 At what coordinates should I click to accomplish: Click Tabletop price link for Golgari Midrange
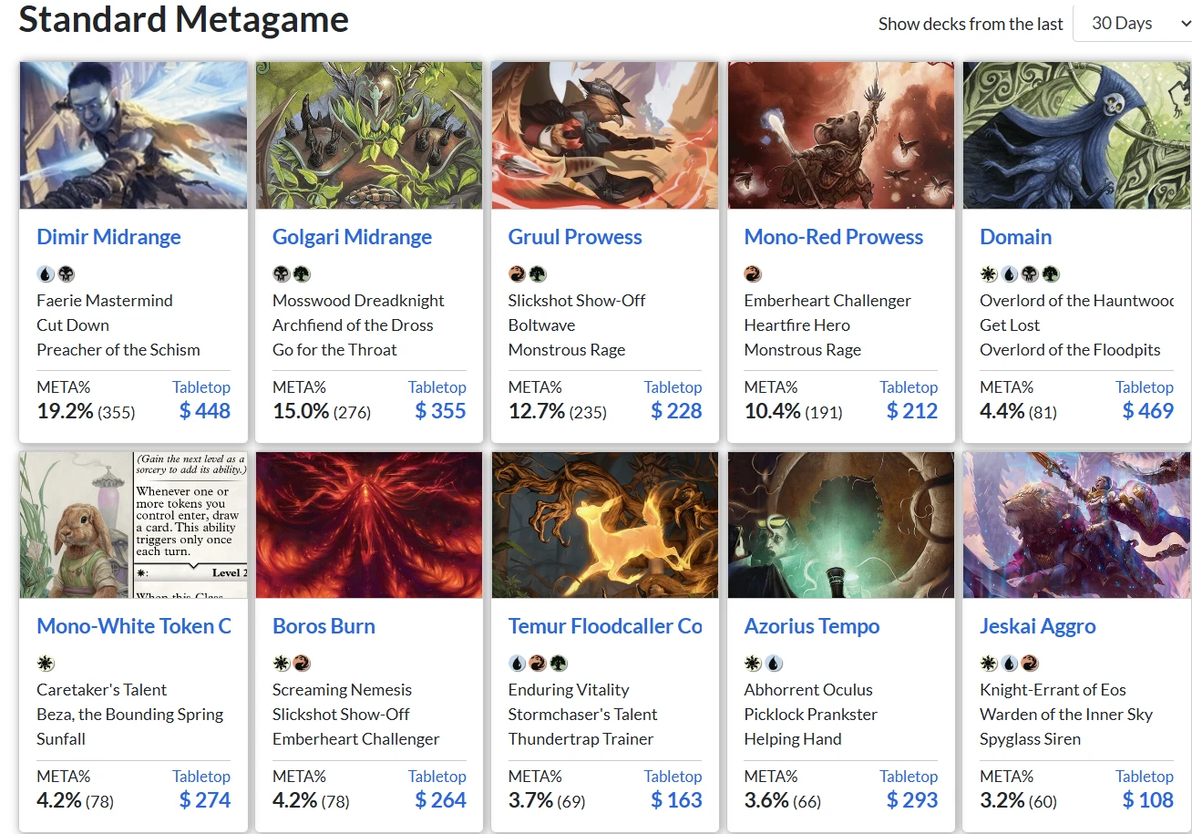pos(437,387)
